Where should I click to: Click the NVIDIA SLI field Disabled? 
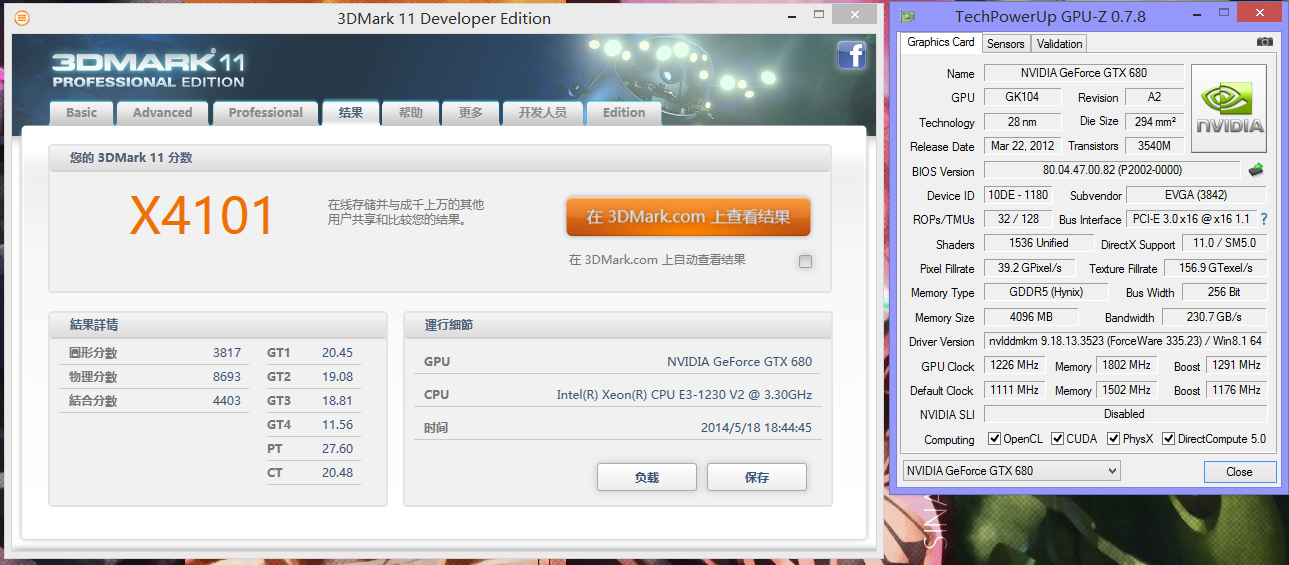(1125, 414)
